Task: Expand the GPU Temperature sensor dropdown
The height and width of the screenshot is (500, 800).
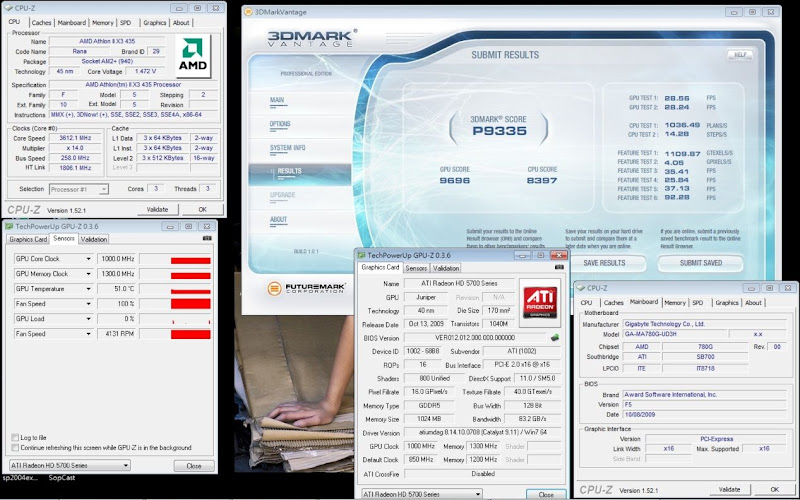Action: (88, 289)
